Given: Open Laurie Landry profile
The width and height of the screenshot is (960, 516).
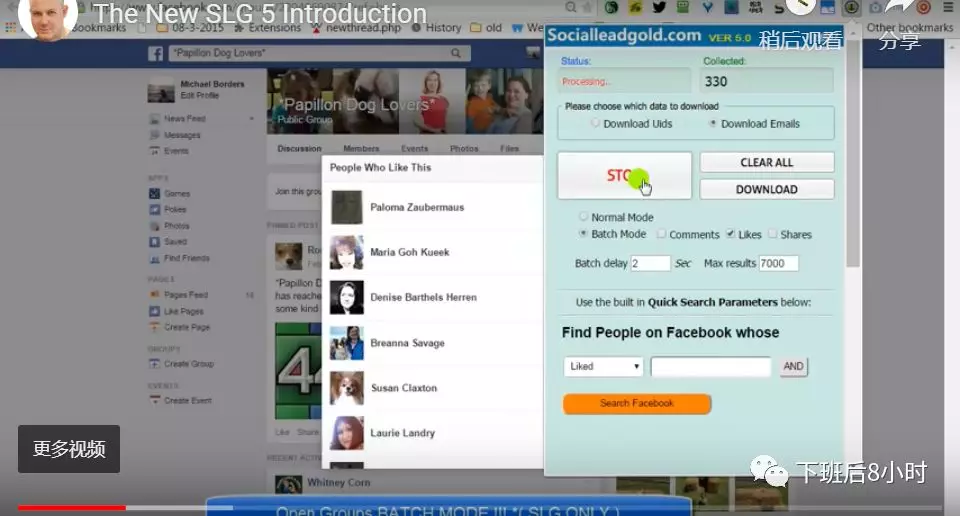Looking at the screenshot, I should 402,433.
